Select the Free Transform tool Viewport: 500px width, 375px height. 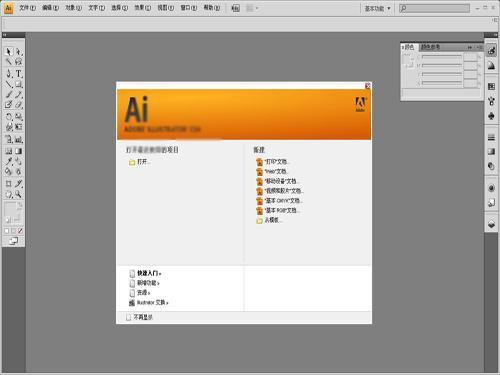click(x=18, y=127)
